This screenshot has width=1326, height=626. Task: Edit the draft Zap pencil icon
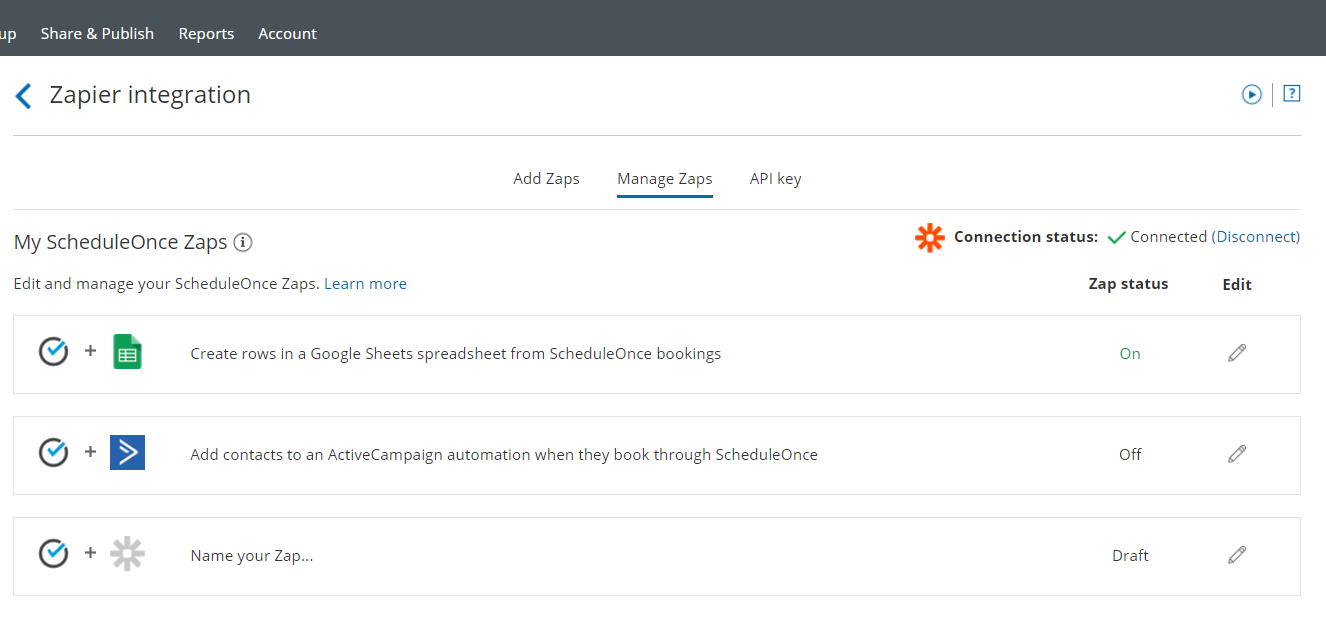(x=1237, y=555)
